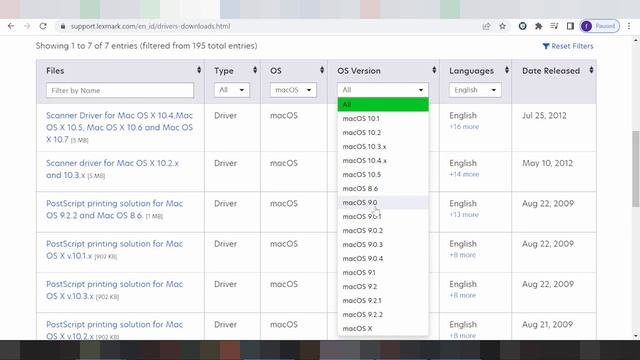Choose macOS 10.2 option
Viewport: 640px width, 360px height.
pyautogui.click(x=383, y=132)
